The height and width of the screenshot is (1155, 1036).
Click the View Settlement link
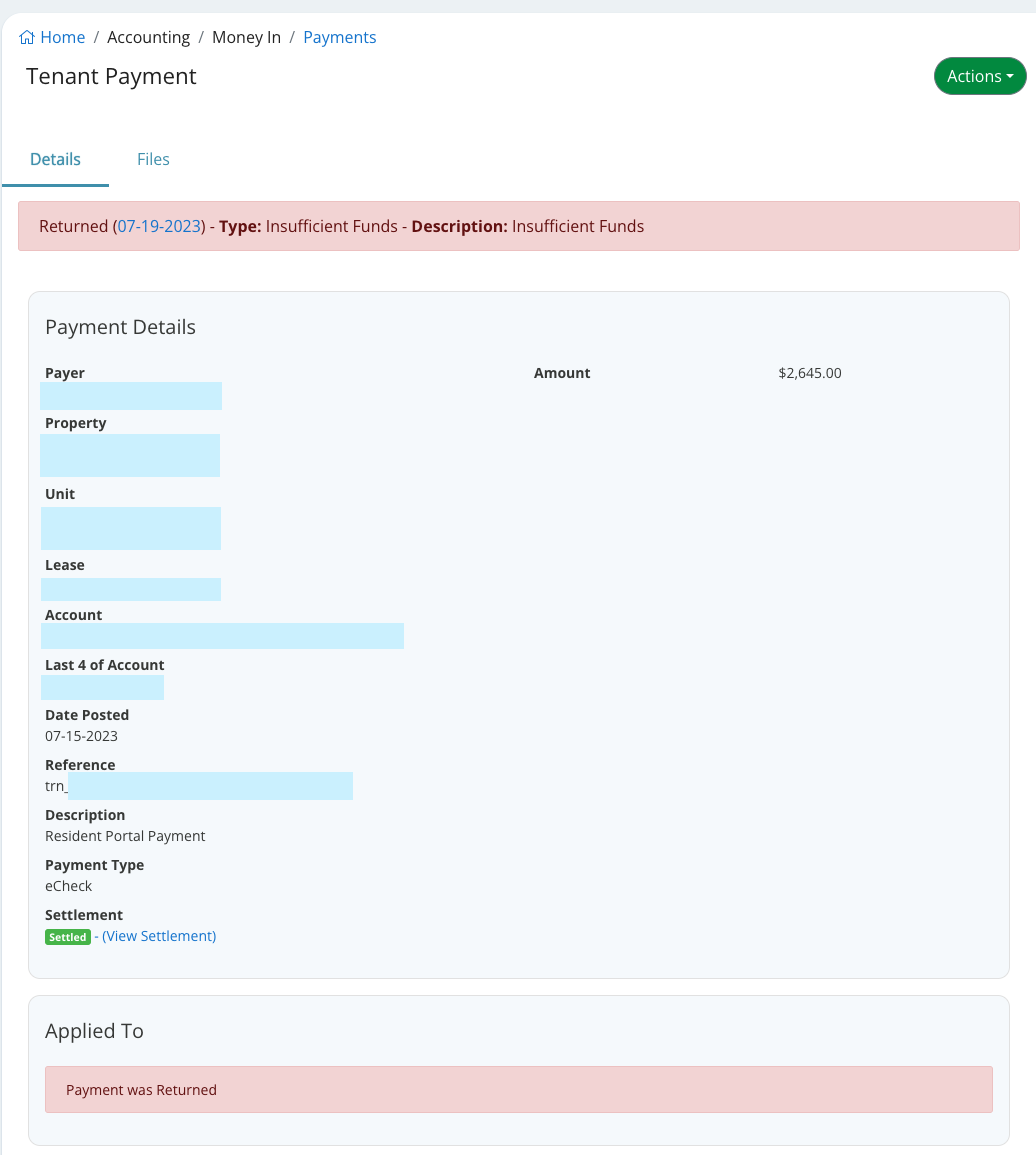pyautogui.click(x=159, y=937)
